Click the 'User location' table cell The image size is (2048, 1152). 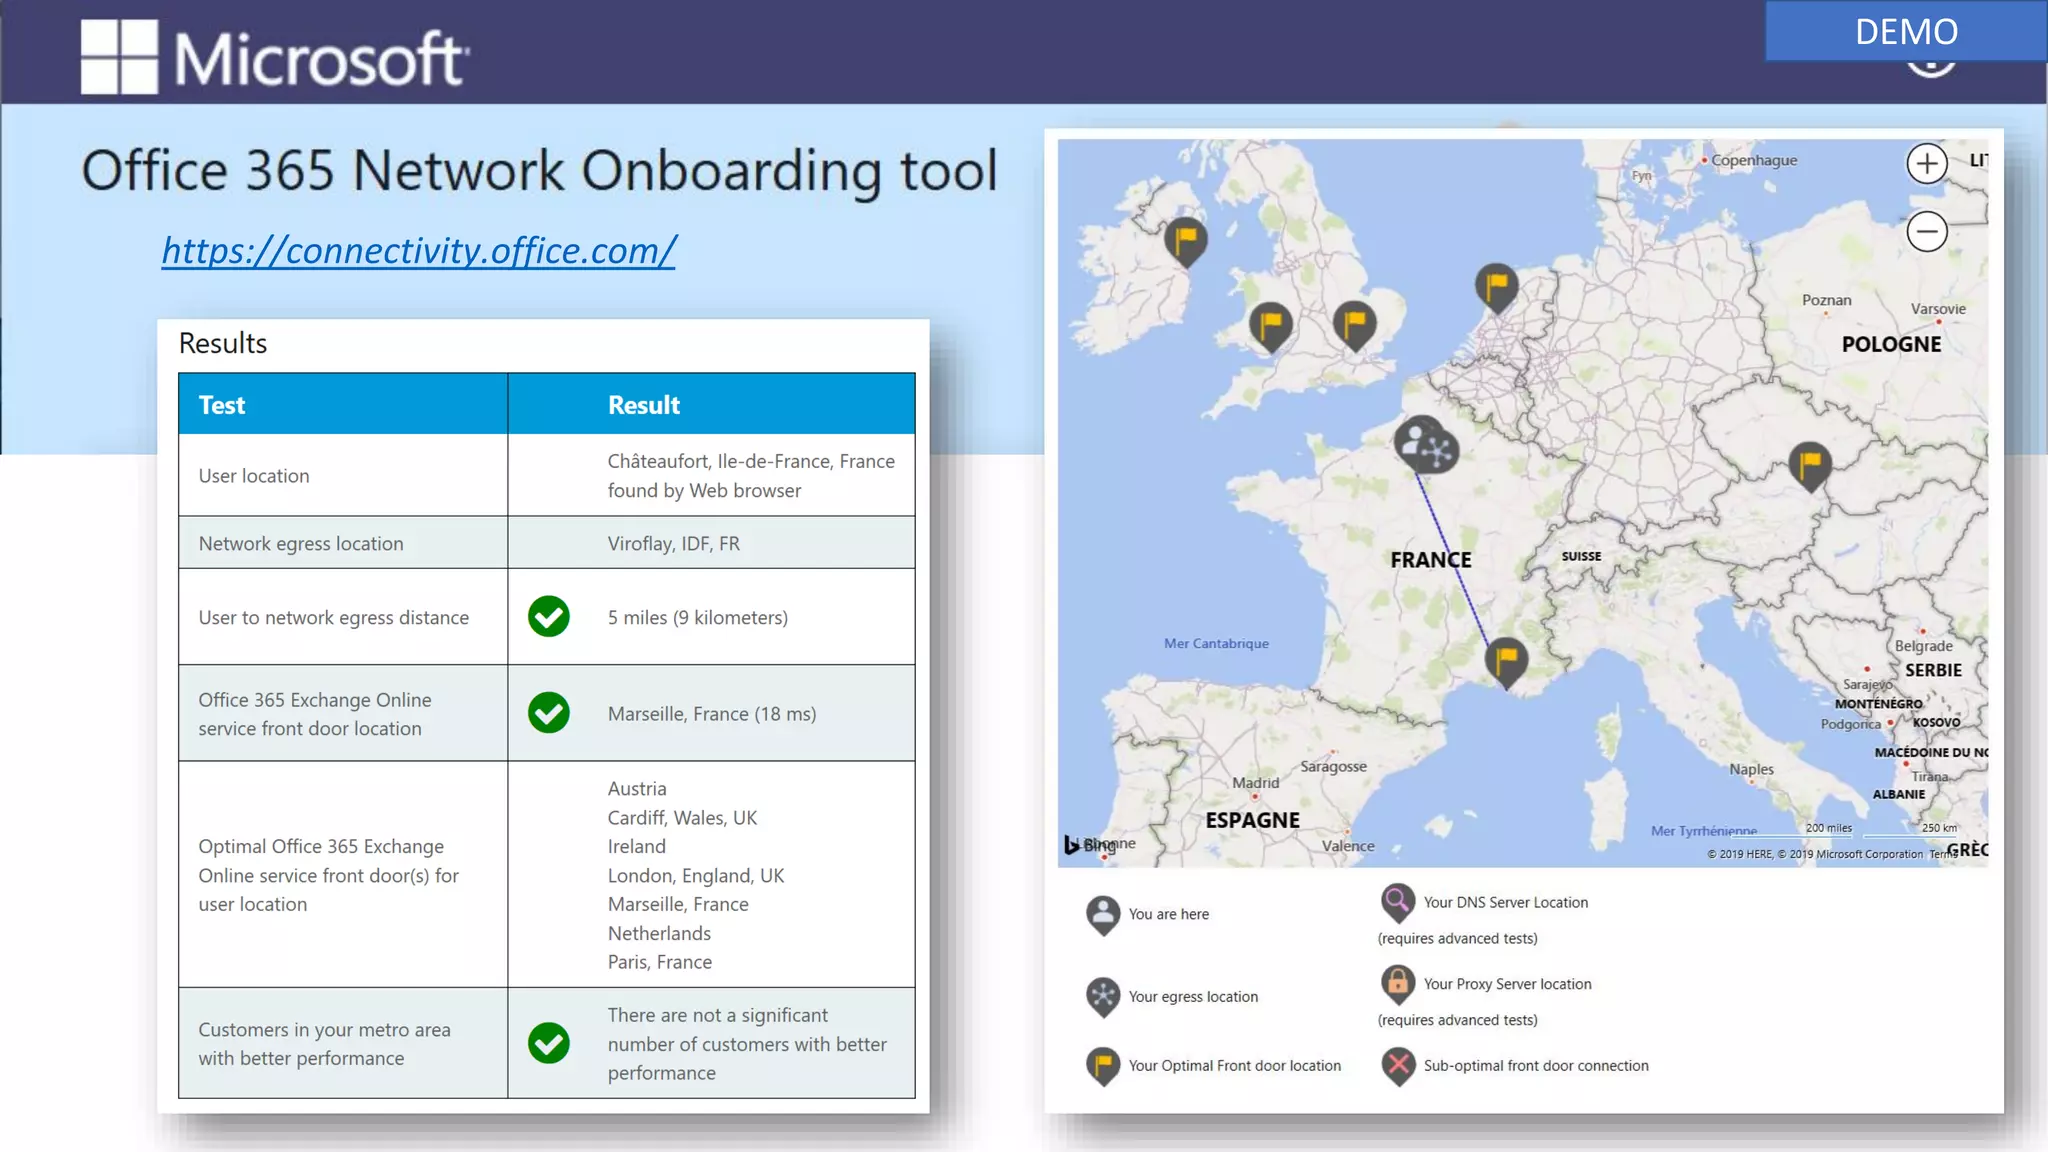click(343, 475)
